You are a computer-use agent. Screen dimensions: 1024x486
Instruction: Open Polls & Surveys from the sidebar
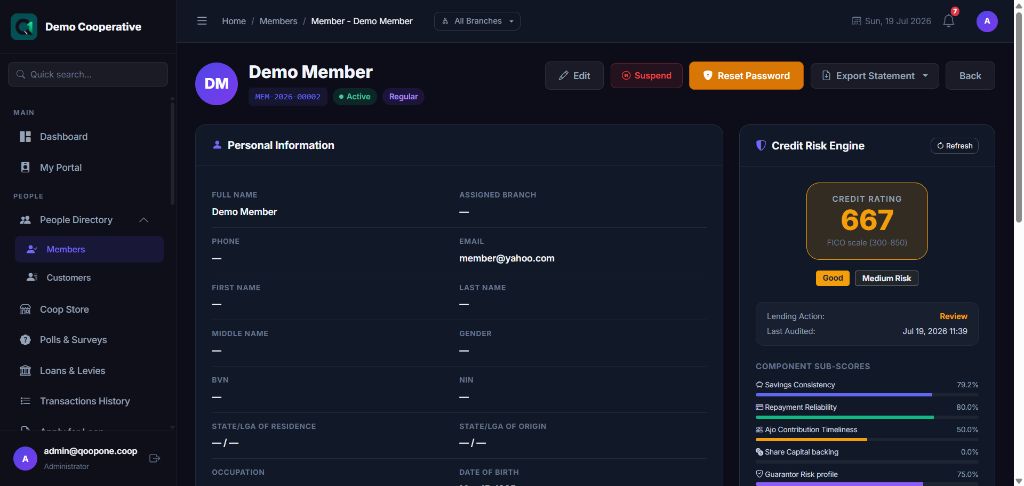[x=89, y=340]
